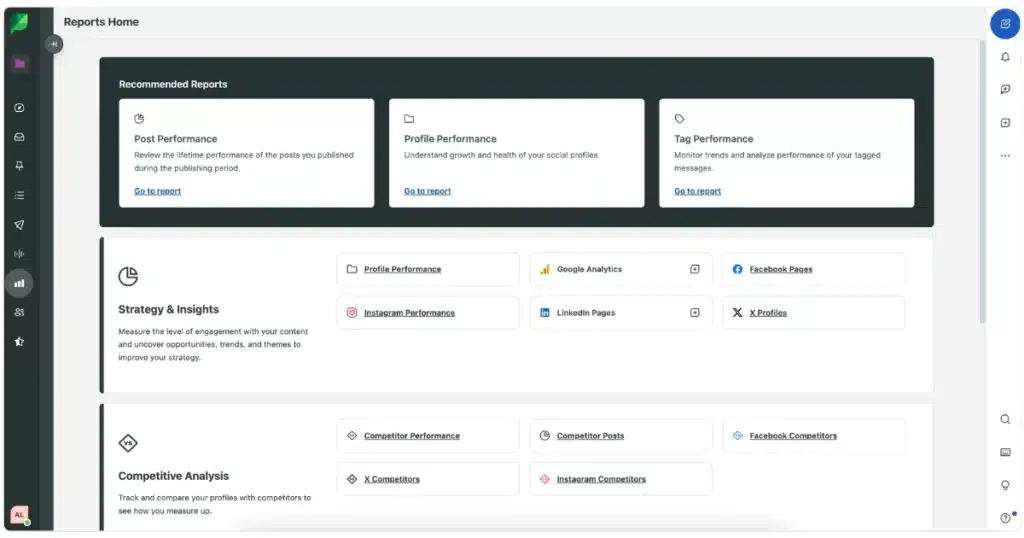Click the Strategy & Insights heading
1024x538 pixels.
click(x=168, y=309)
